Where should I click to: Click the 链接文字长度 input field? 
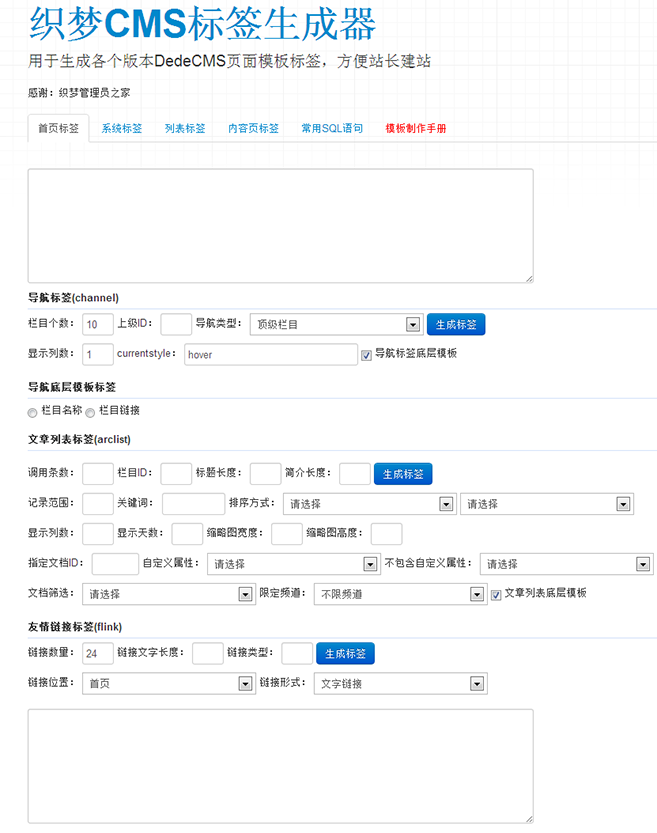(208, 653)
